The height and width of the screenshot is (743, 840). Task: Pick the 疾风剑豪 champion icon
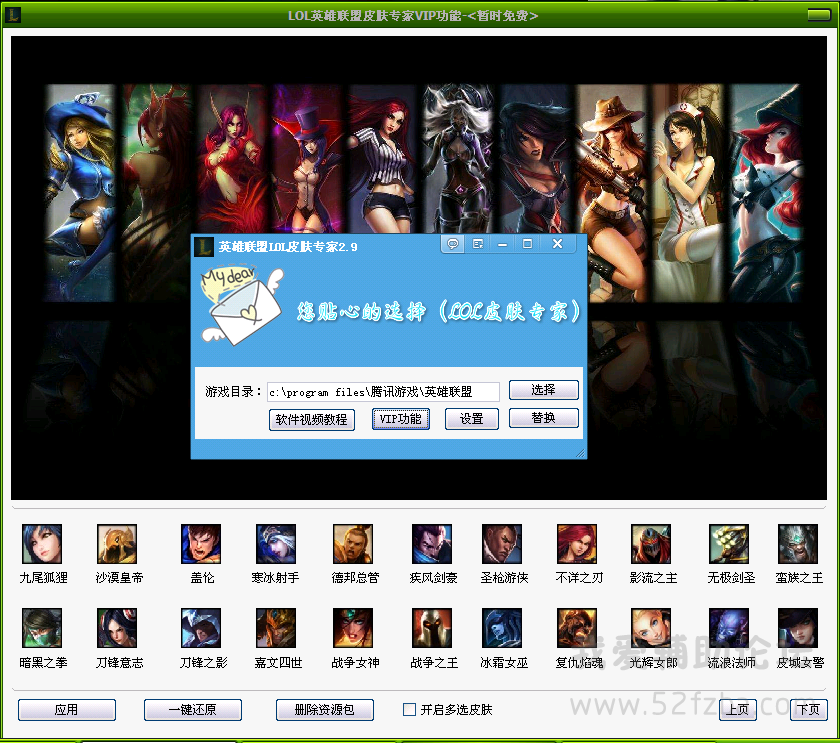432,544
